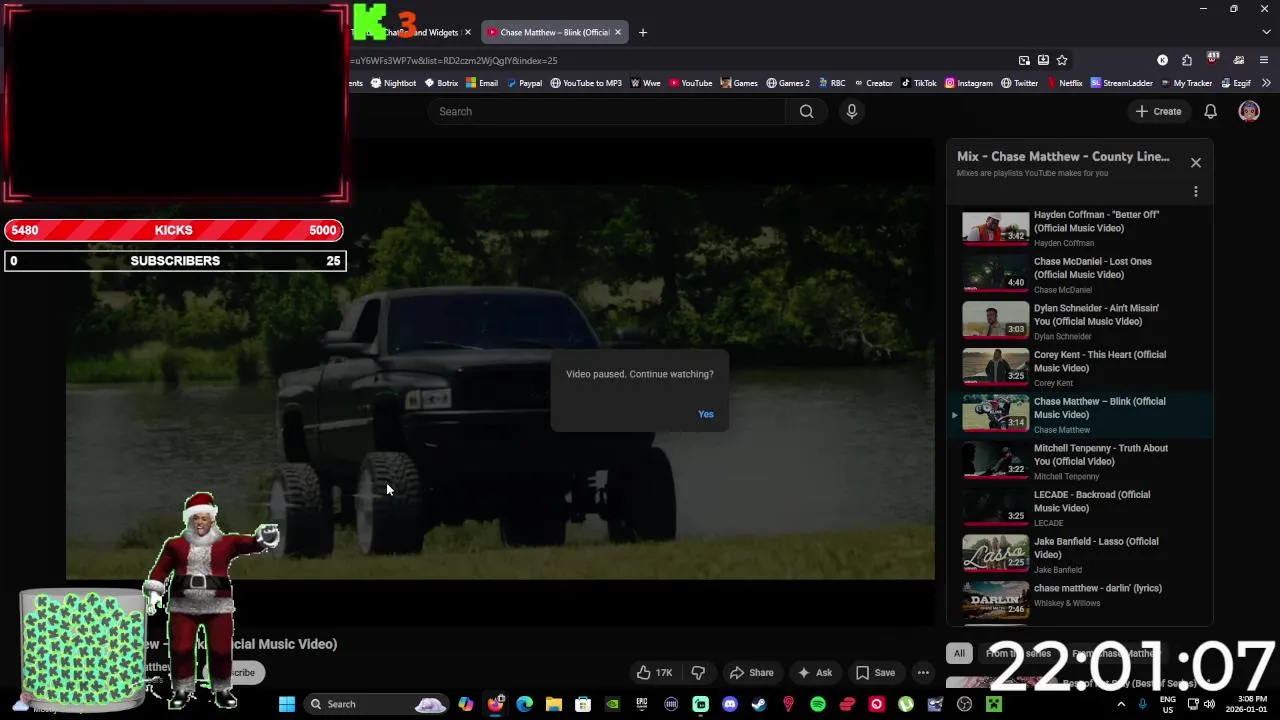Open the YouTube to MP3 bookmark

coord(586,83)
